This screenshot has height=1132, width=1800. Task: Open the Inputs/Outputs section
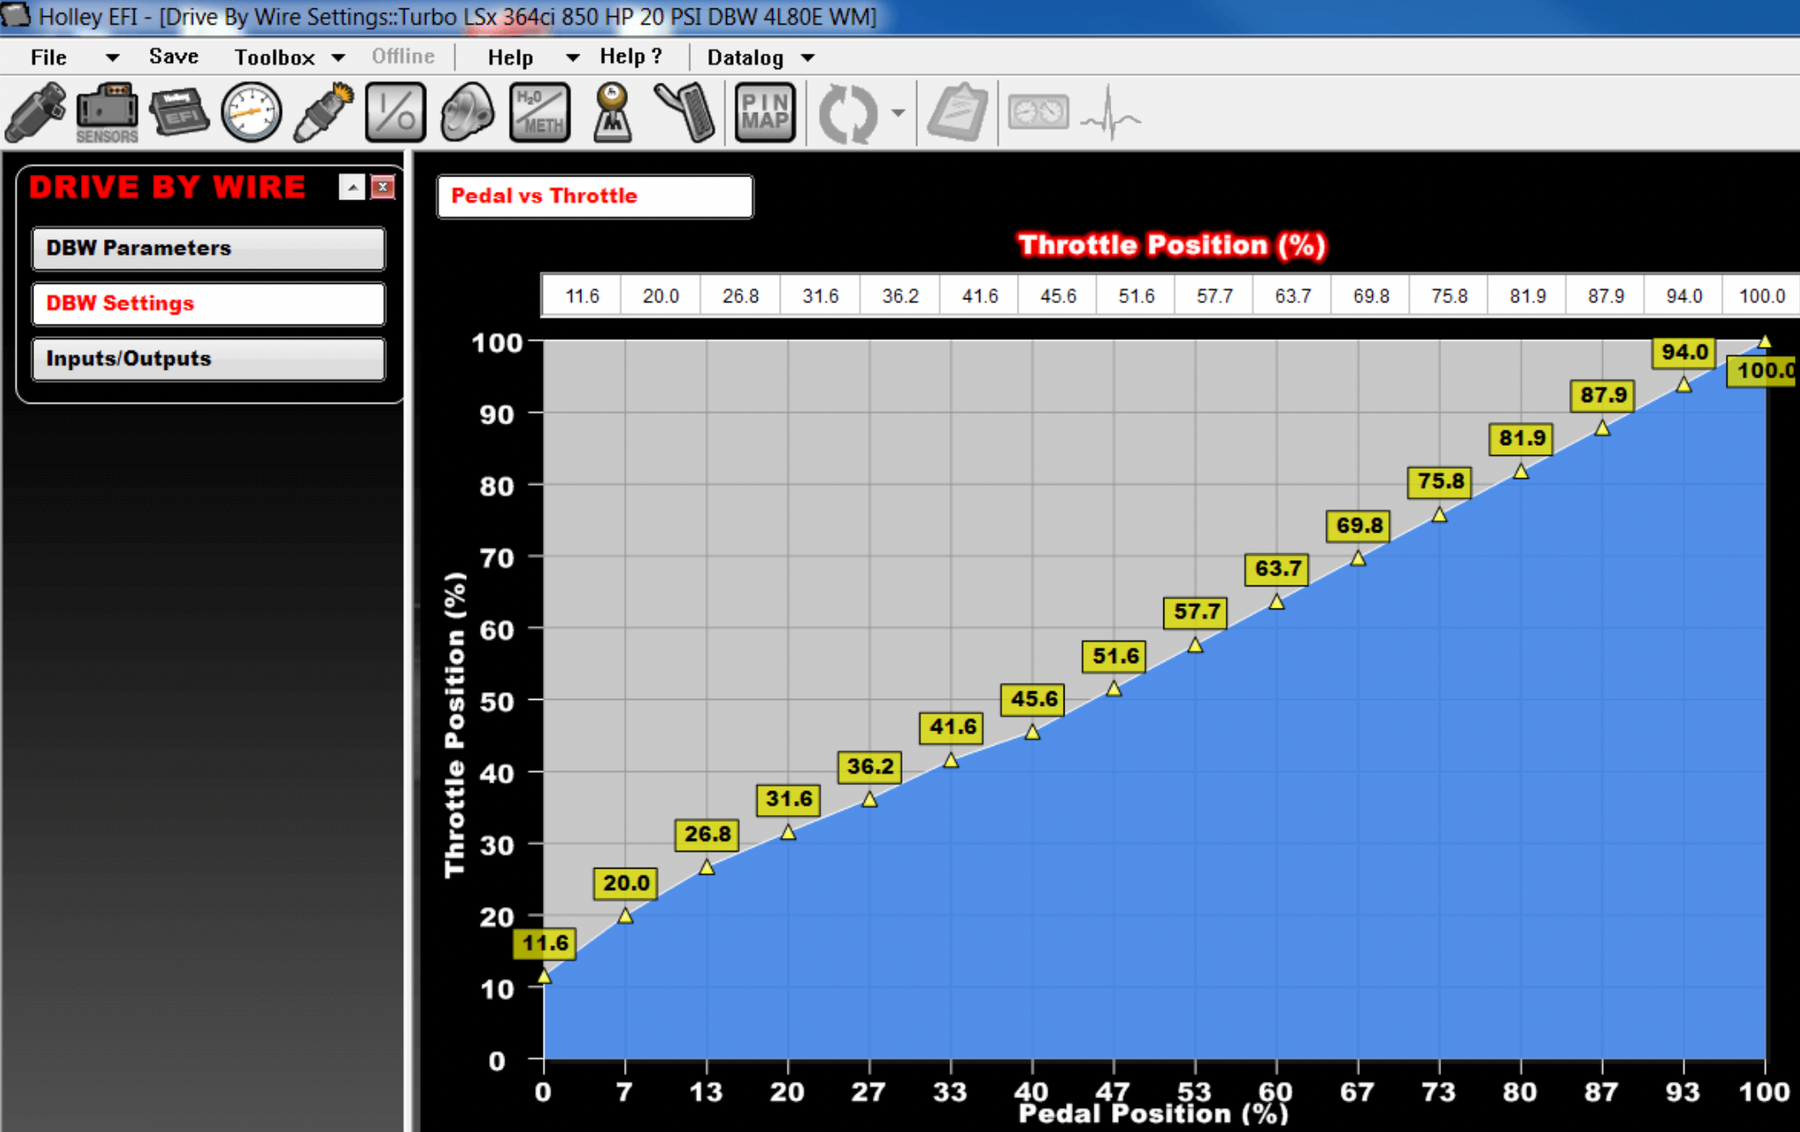point(208,359)
